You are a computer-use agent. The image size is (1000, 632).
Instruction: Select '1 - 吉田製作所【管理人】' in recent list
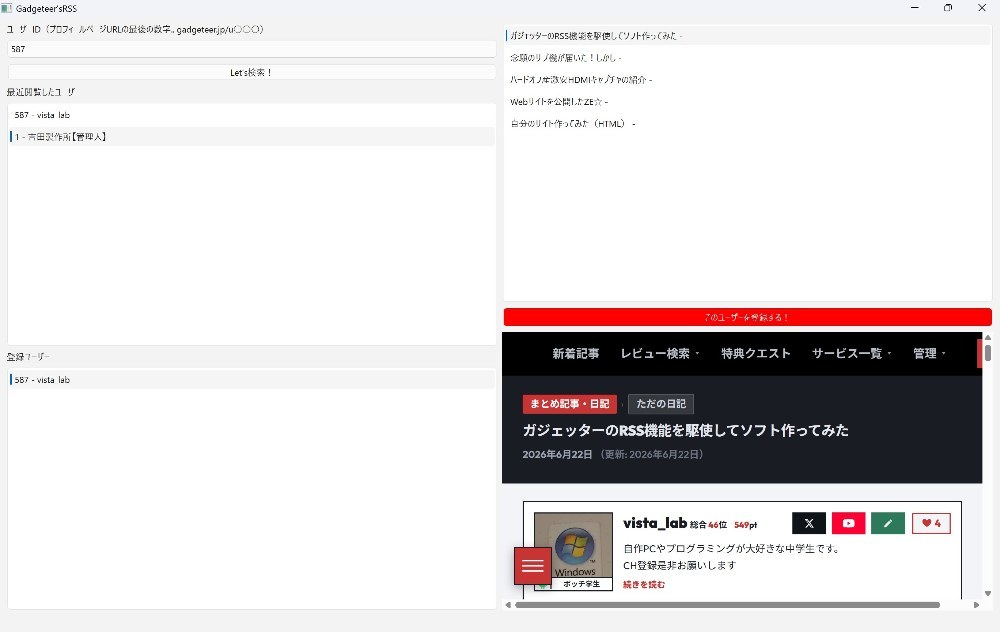point(251,136)
